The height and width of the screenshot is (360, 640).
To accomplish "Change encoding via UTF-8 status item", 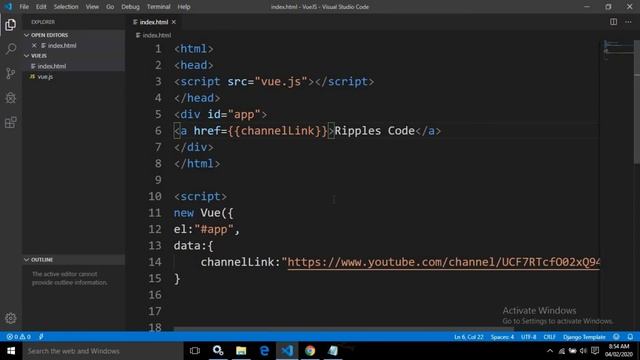I will [x=529, y=337].
